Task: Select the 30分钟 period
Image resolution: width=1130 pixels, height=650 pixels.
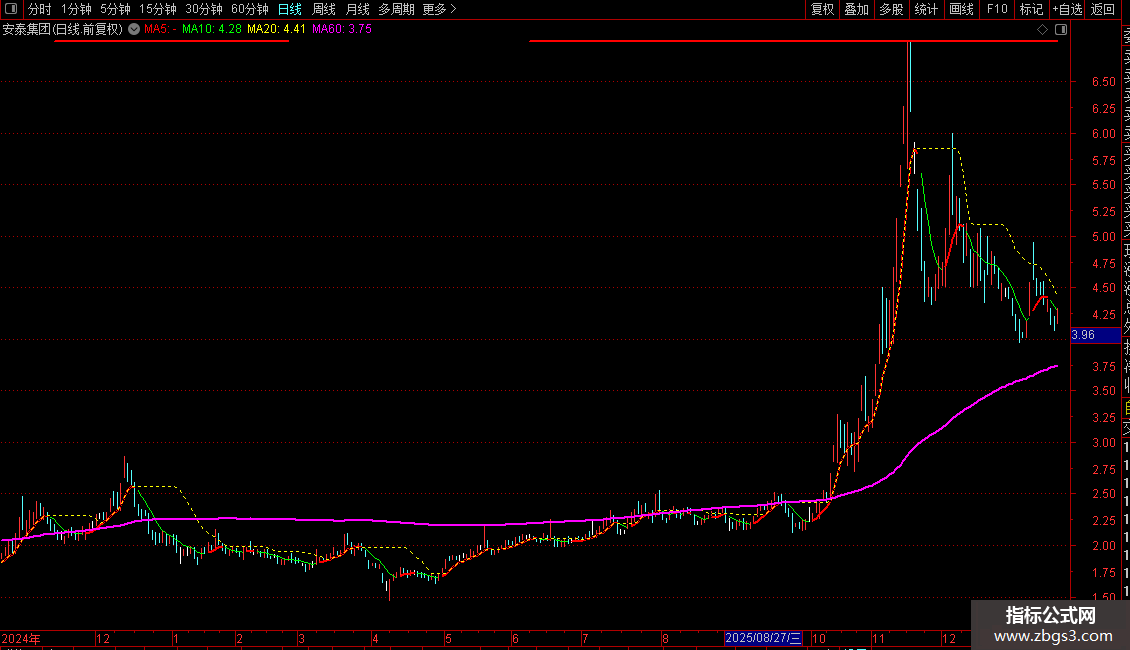Action: (x=204, y=9)
